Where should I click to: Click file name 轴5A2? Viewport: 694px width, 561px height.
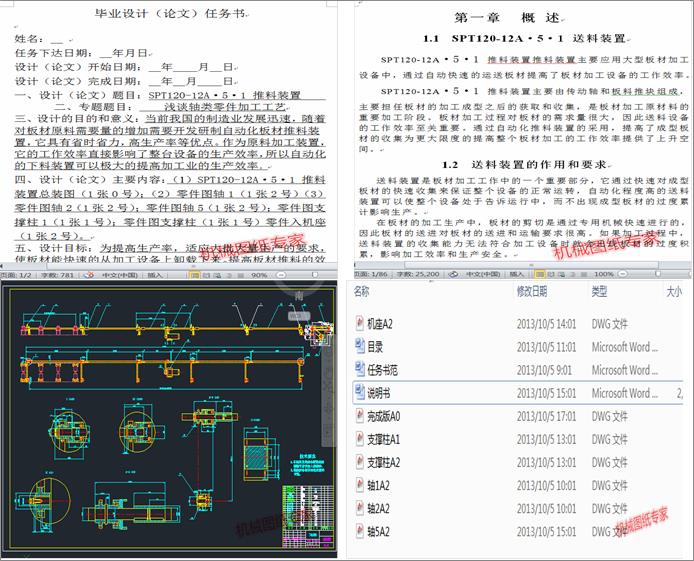pyautogui.click(x=378, y=531)
